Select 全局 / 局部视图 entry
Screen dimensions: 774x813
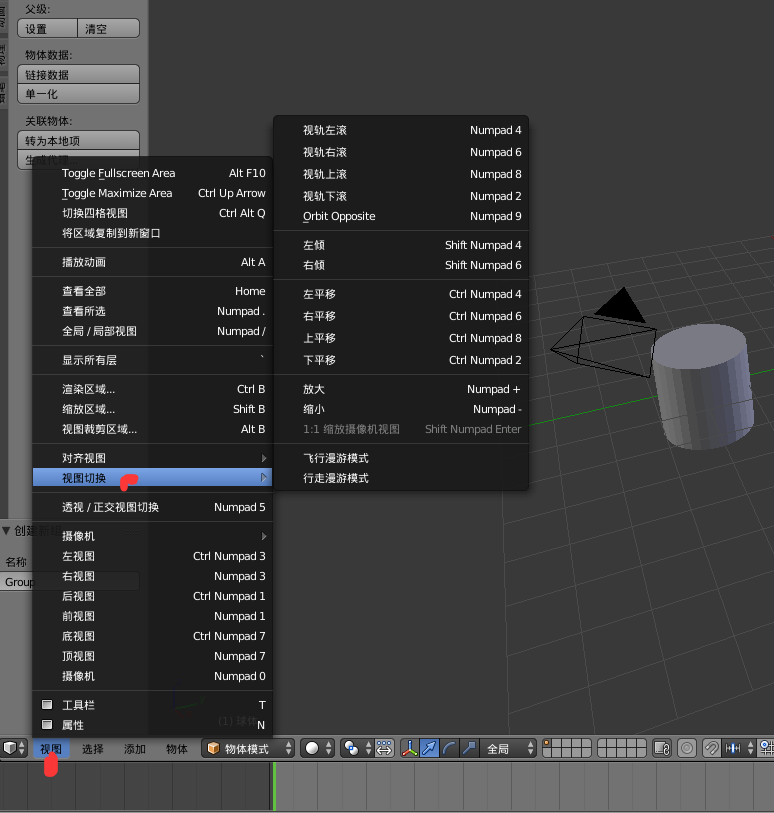[x=152, y=331]
